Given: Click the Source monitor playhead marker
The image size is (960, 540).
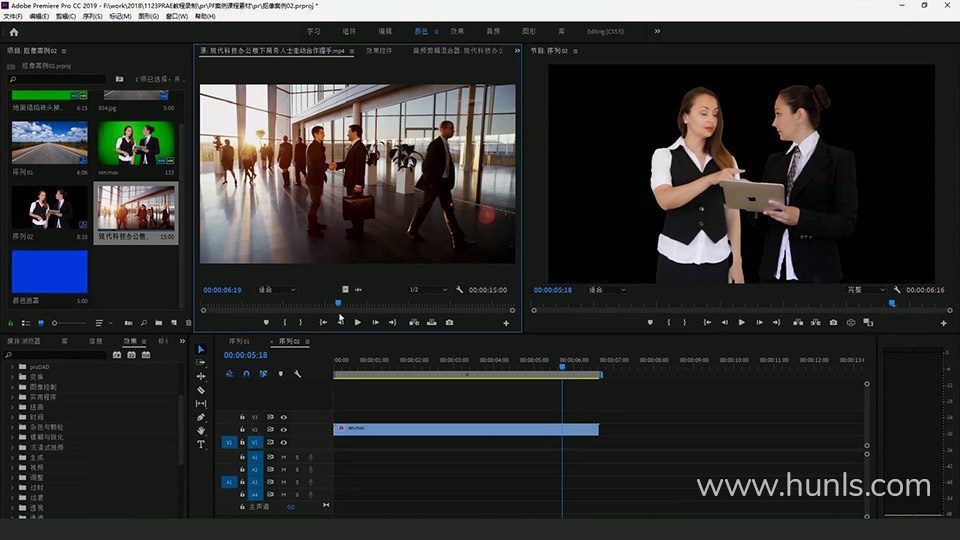Looking at the screenshot, I should point(338,302).
